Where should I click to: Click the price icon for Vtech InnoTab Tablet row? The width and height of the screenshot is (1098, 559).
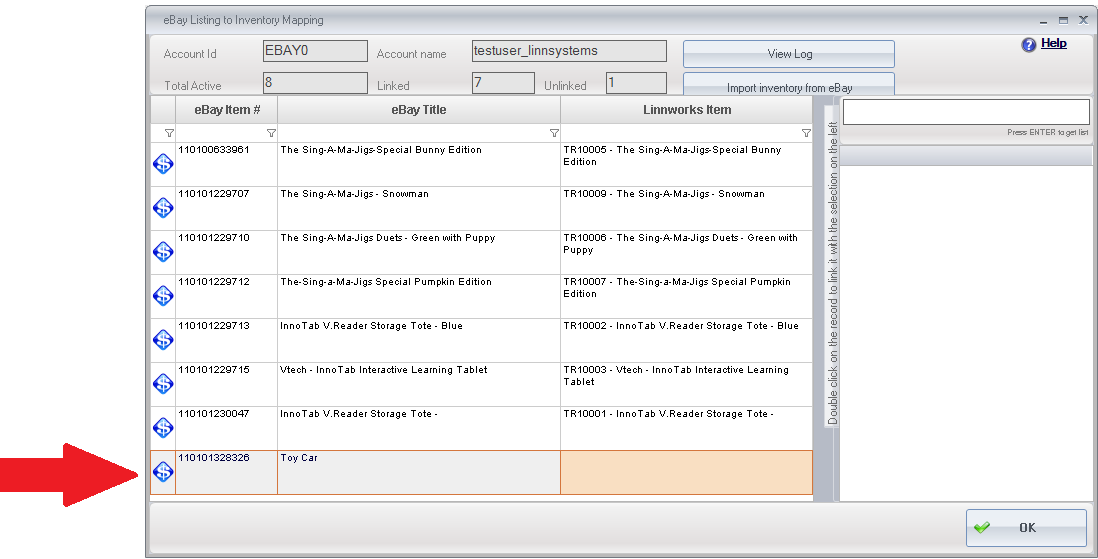pos(163,383)
